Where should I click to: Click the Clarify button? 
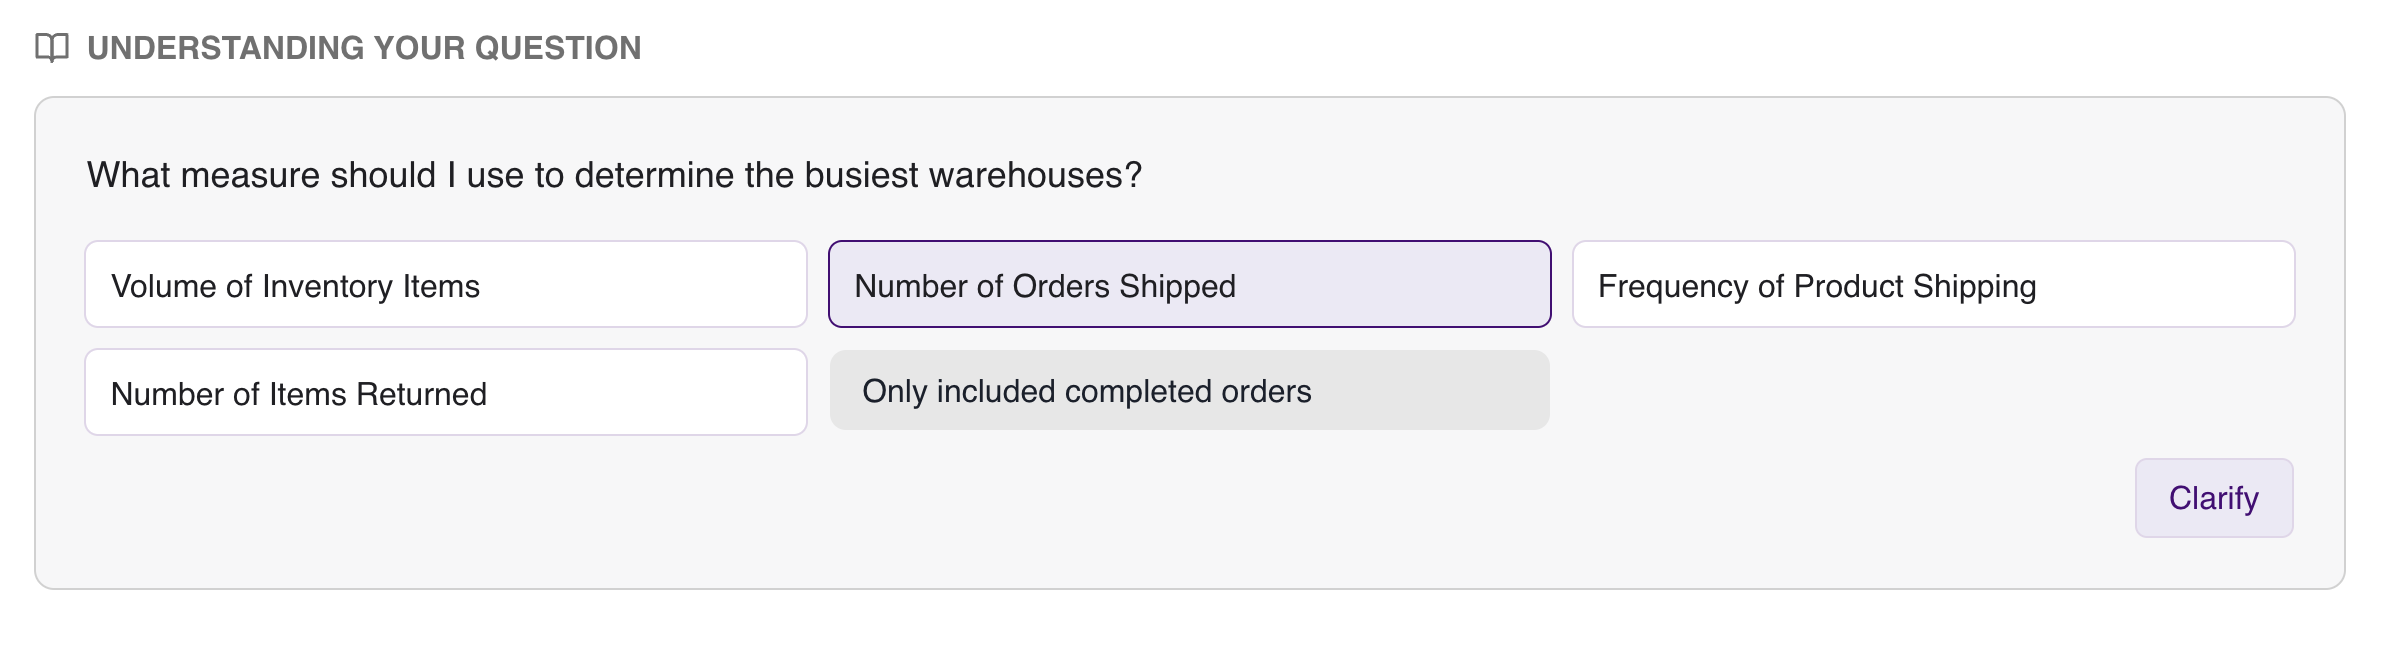click(2214, 498)
